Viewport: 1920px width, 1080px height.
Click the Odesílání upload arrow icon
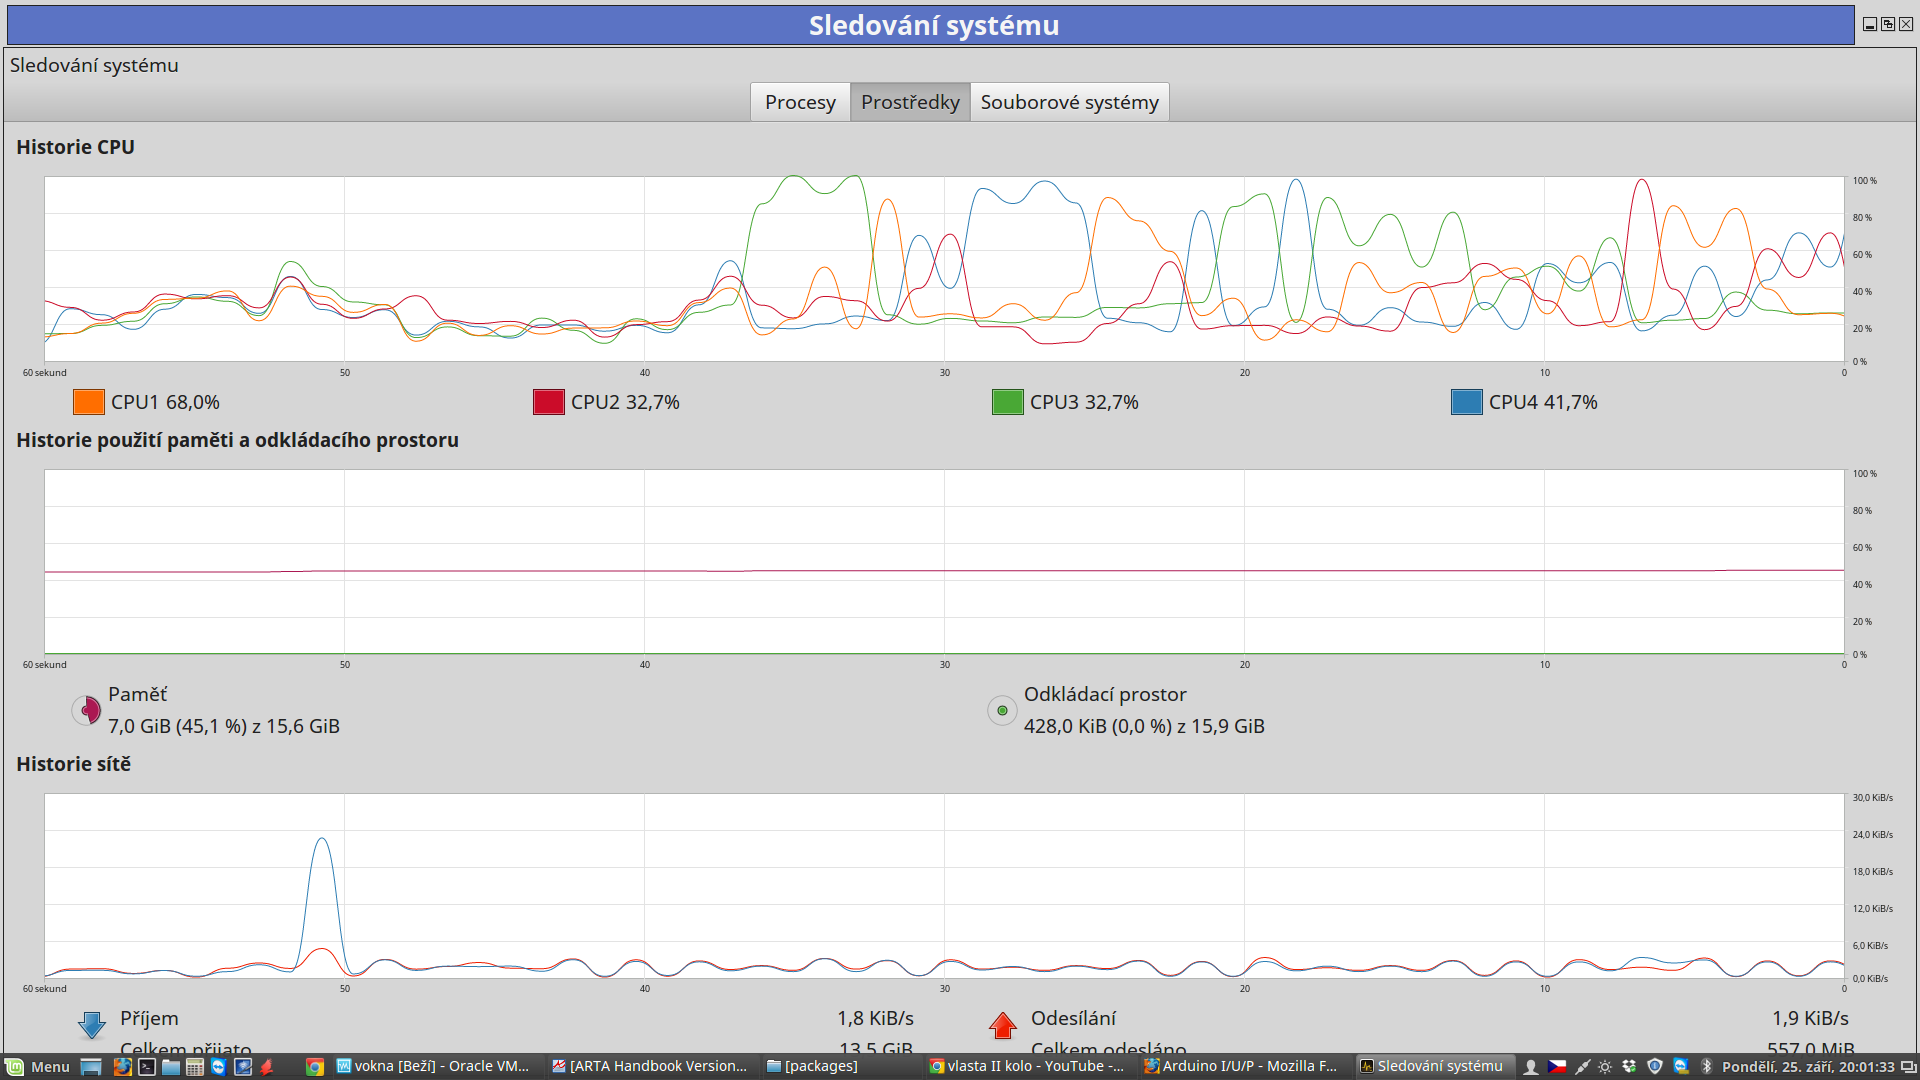pyautogui.click(x=1002, y=1025)
